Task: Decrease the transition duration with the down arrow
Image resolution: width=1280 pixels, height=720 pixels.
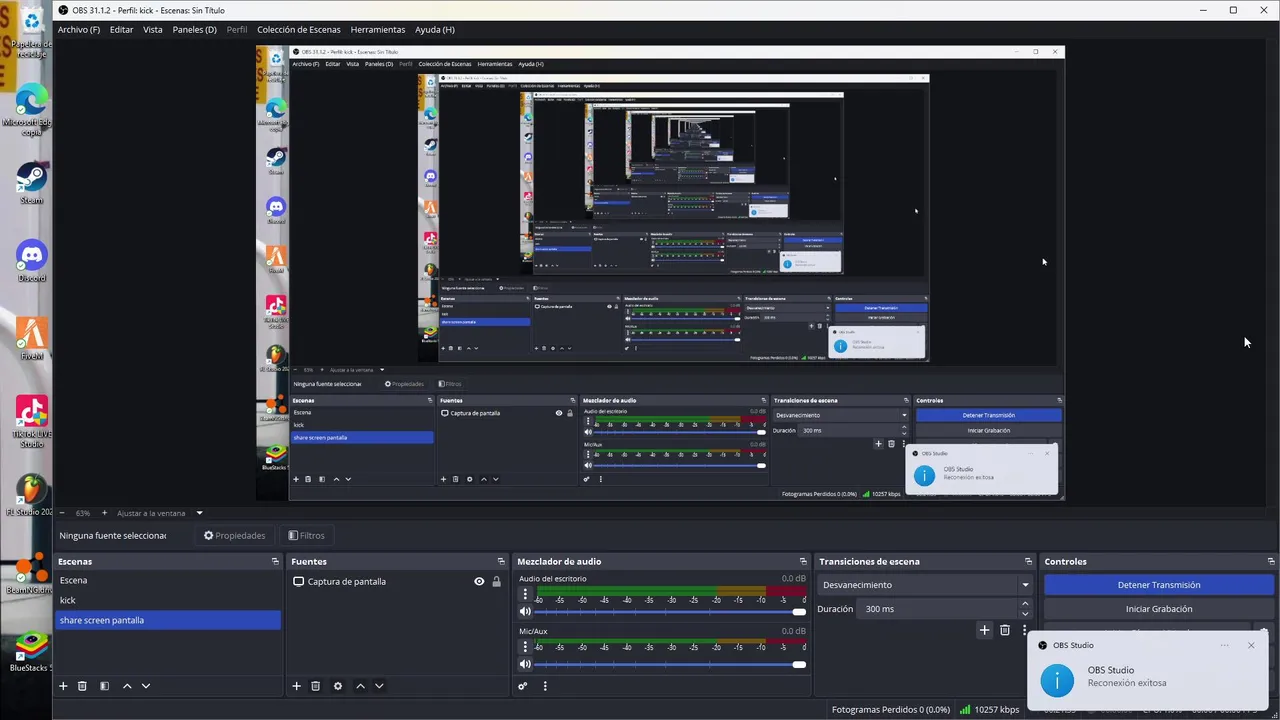Action: 1025,613
